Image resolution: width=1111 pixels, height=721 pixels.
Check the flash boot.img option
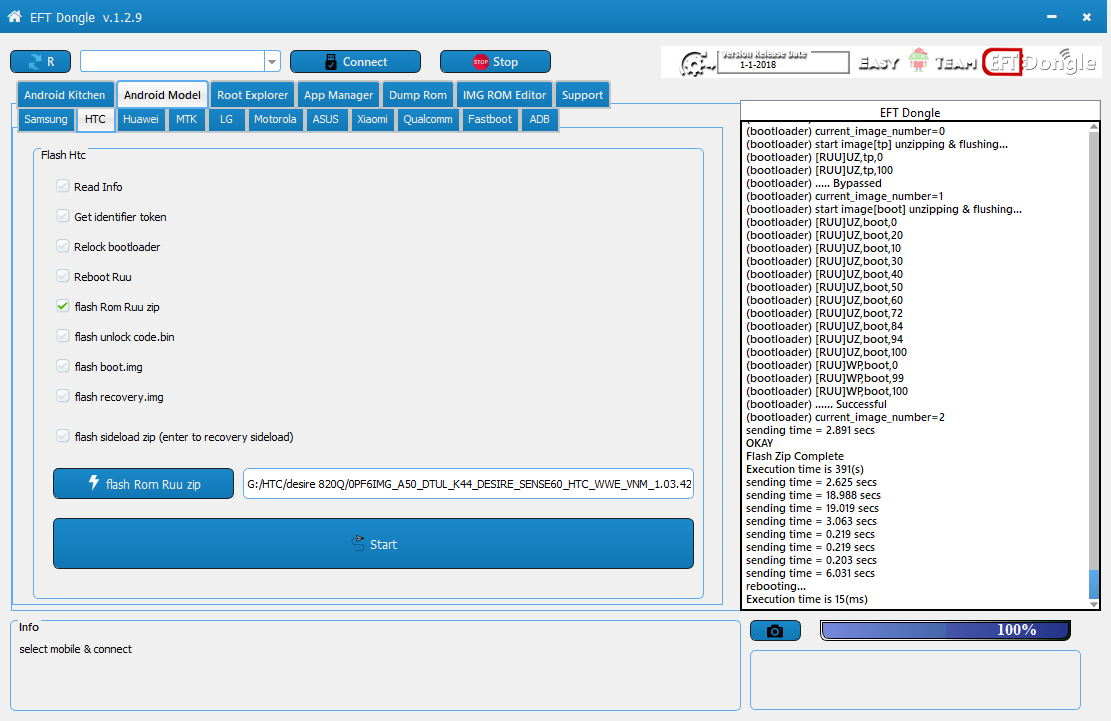62,366
